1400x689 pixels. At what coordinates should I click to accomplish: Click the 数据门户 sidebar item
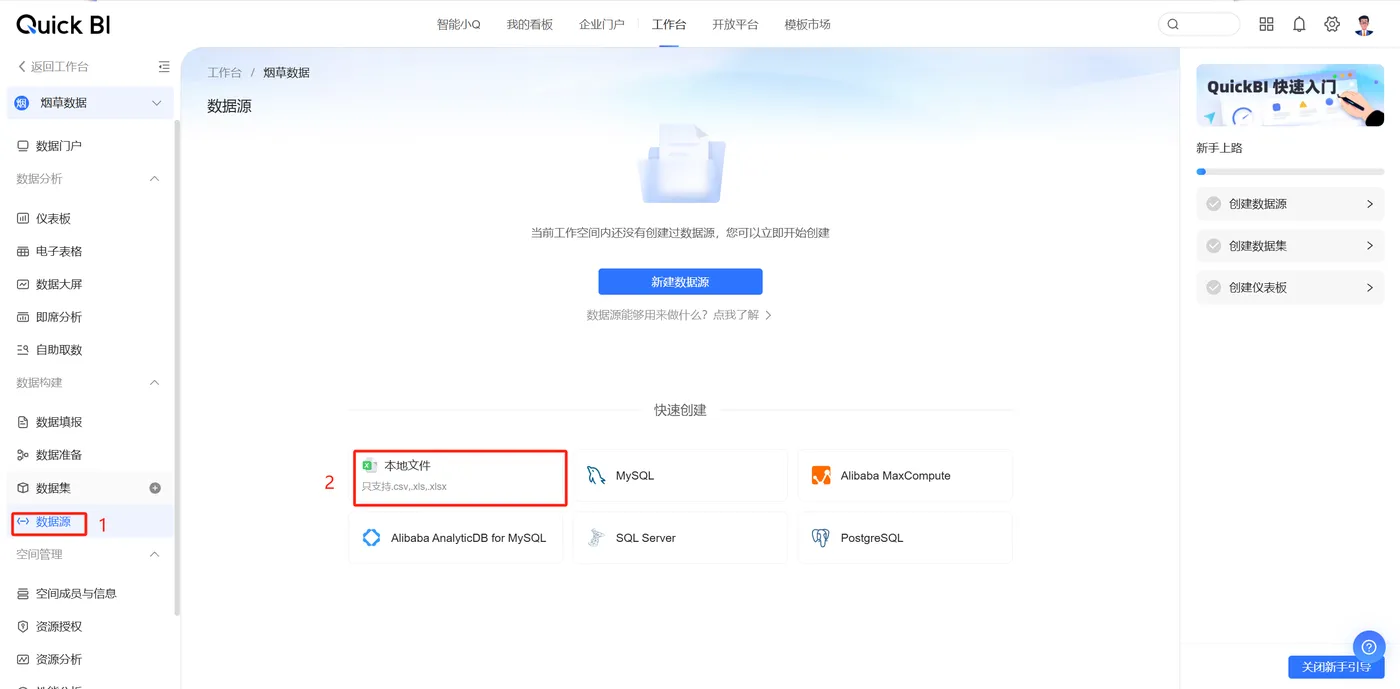pos(59,146)
